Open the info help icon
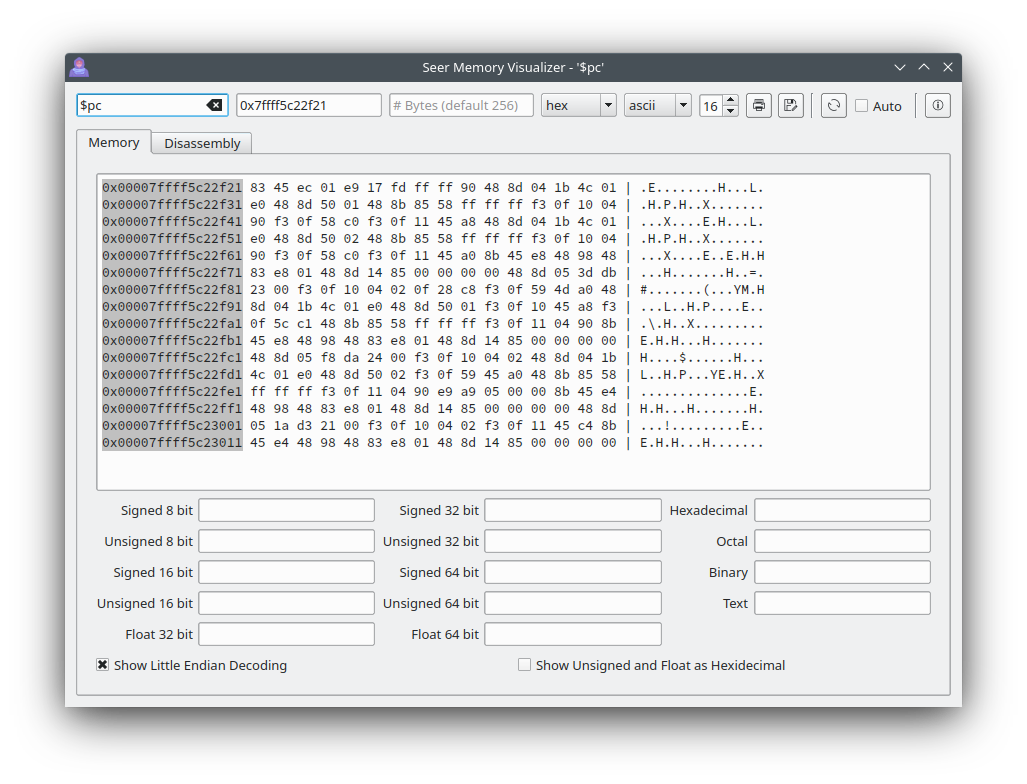Viewport: 1027px width, 784px height. pos(937,105)
